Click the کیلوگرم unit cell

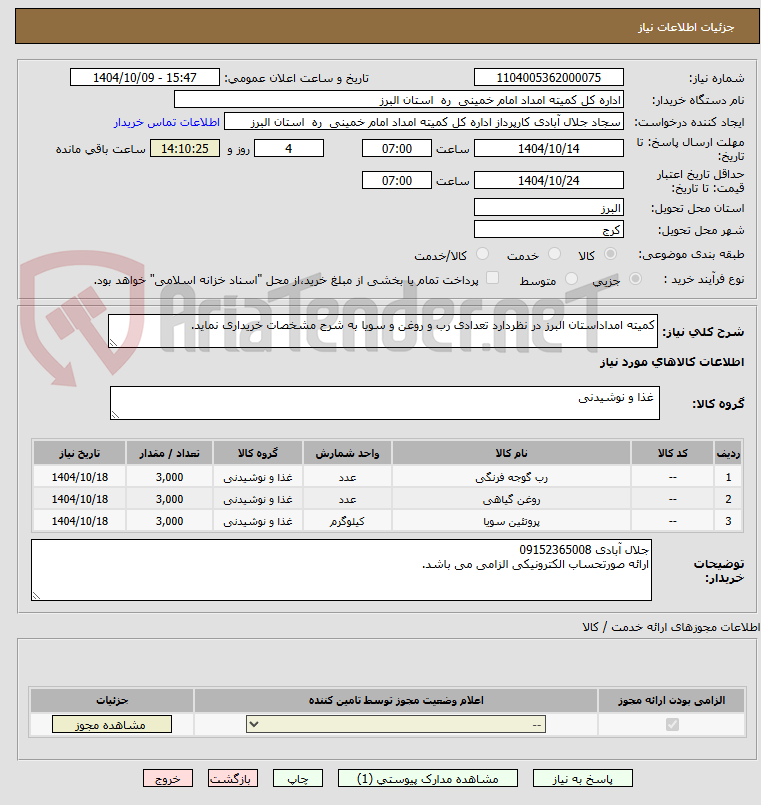(348, 521)
